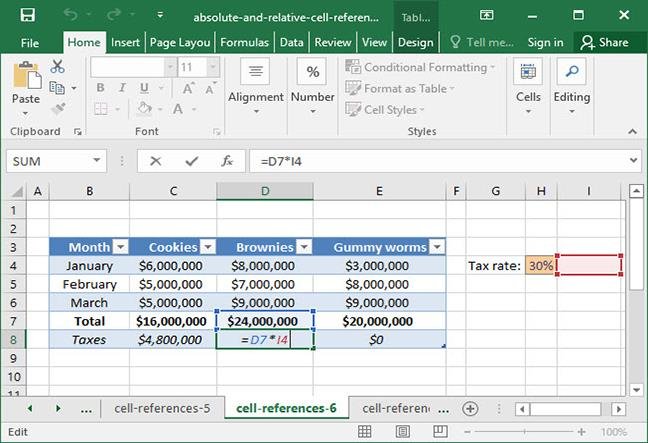Switch to the cell-references-5 sheet tab
648x443 pixels.
pos(162,408)
